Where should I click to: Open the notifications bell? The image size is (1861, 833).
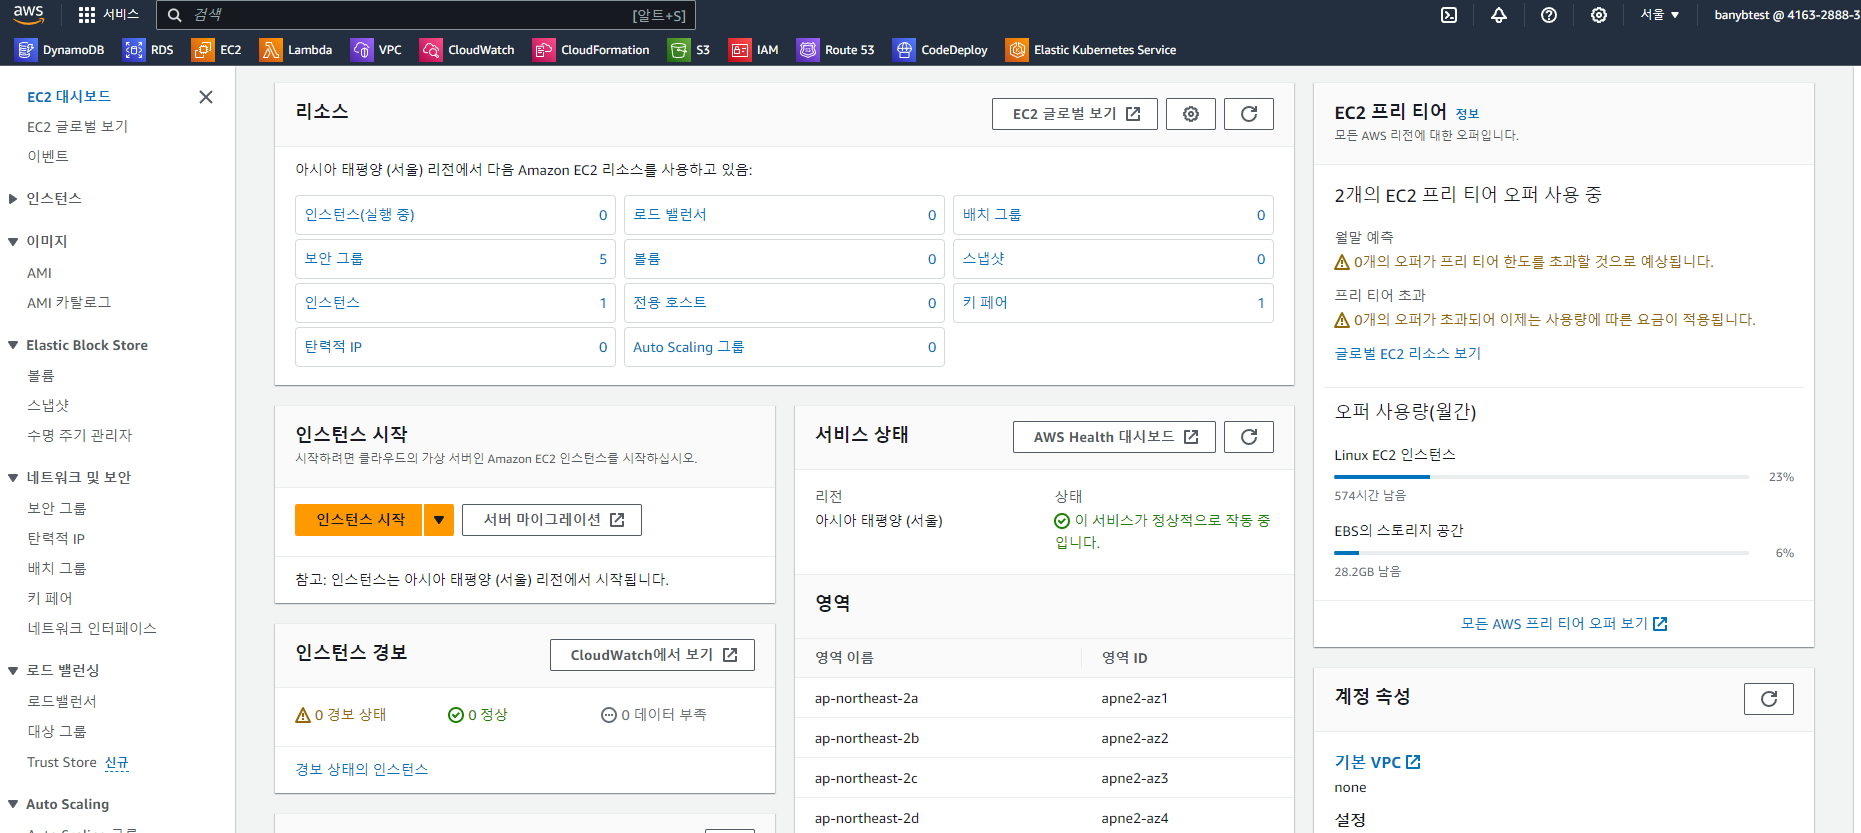tap(1499, 15)
